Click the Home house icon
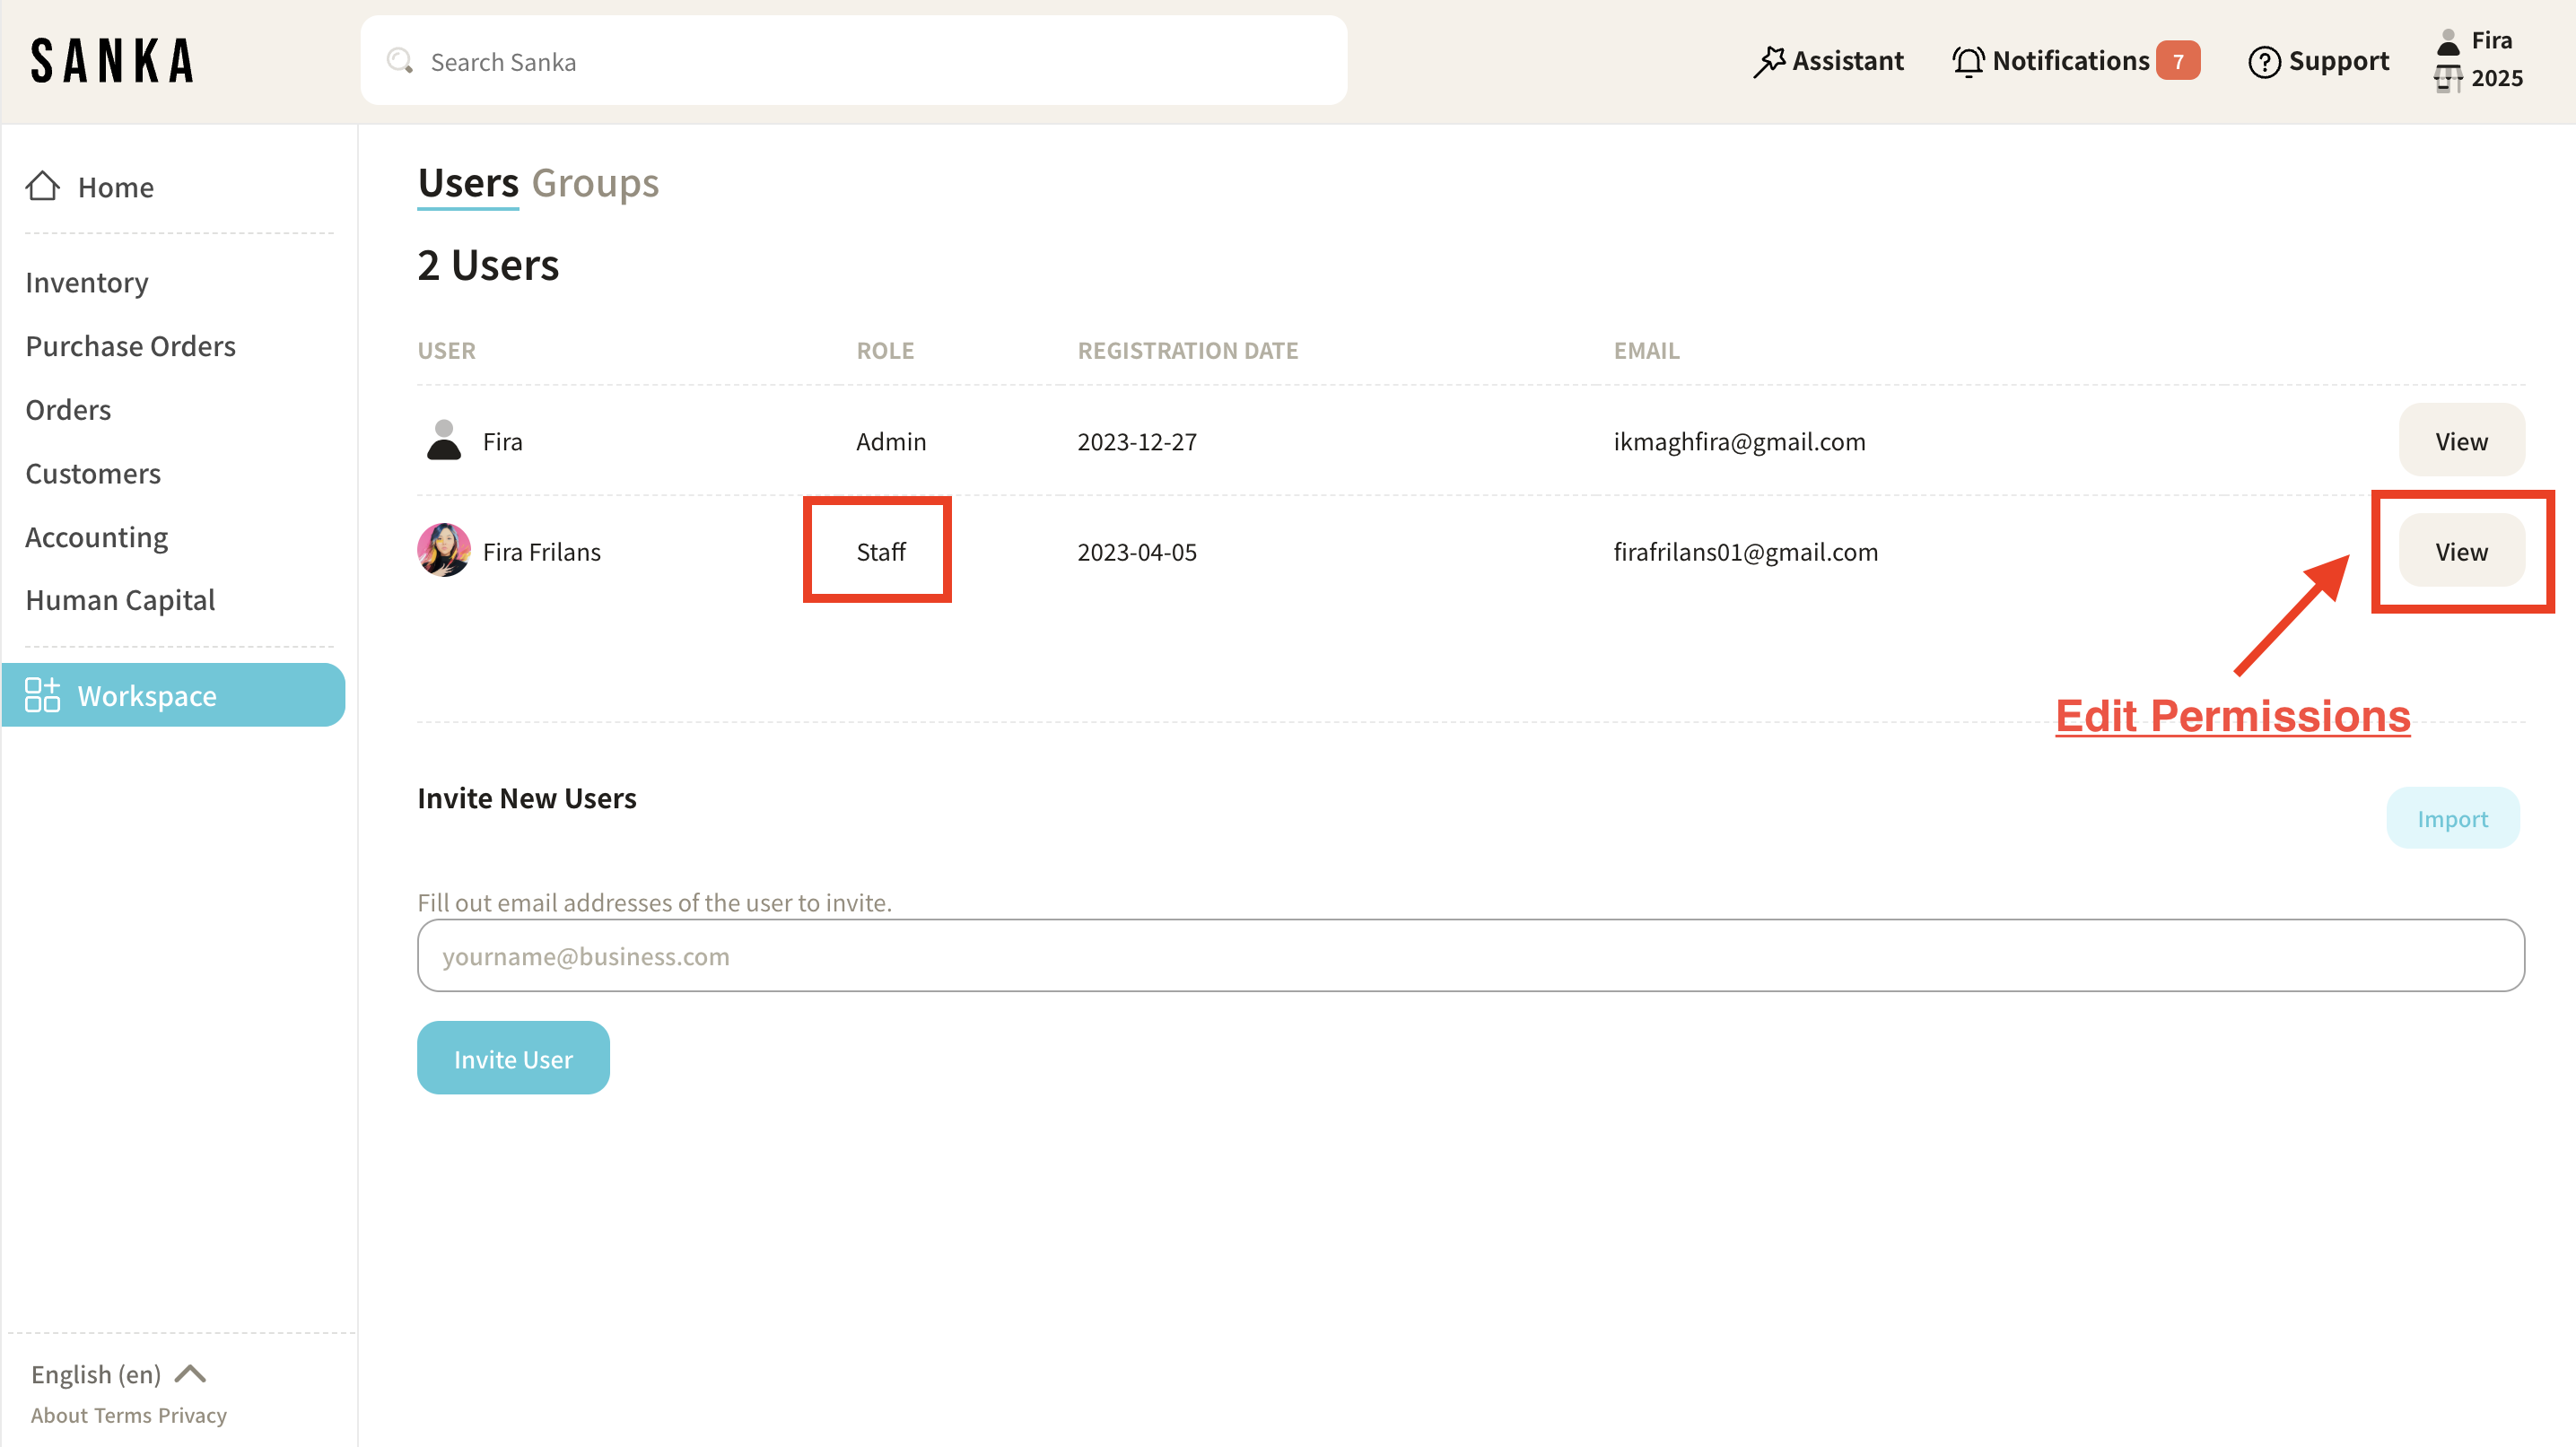The image size is (2576, 1447). [42, 186]
